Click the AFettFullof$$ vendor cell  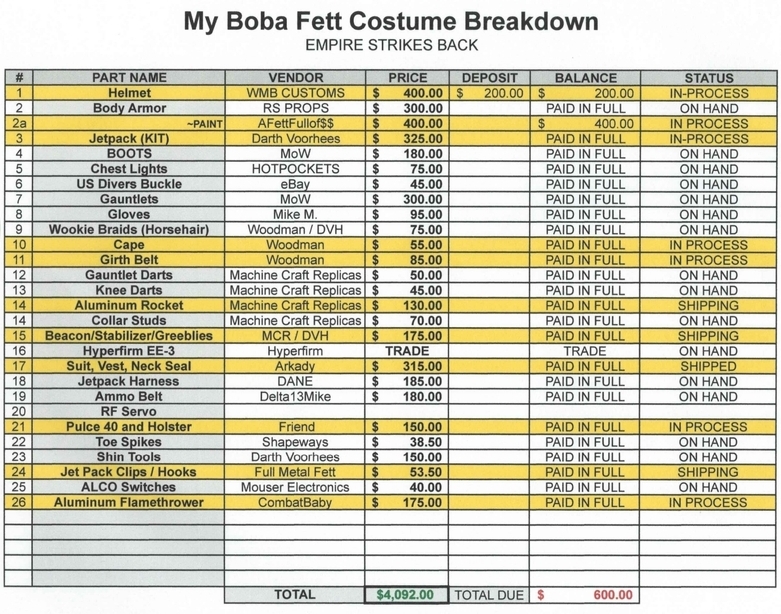(296, 124)
